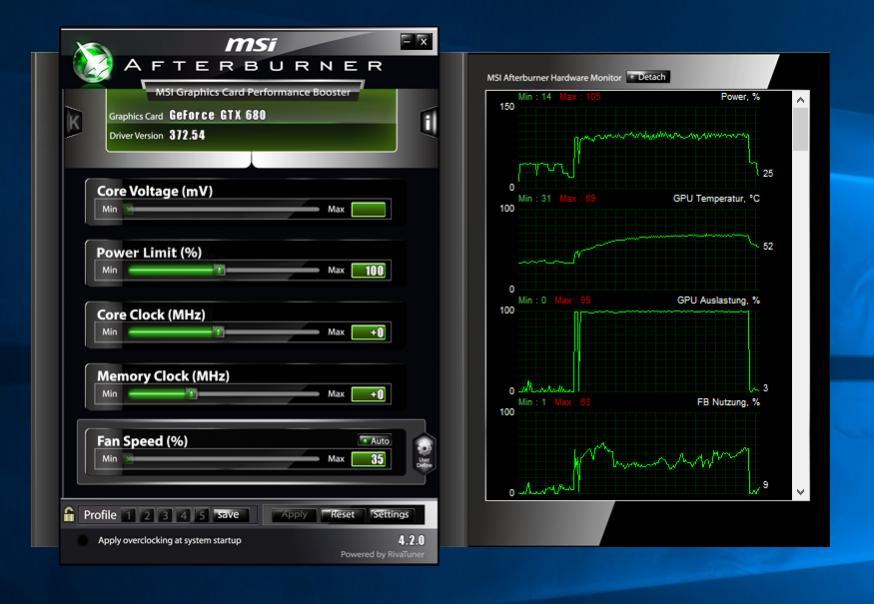Click the 4.2.0 version number
This screenshot has width=874, height=604.
click(411, 540)
